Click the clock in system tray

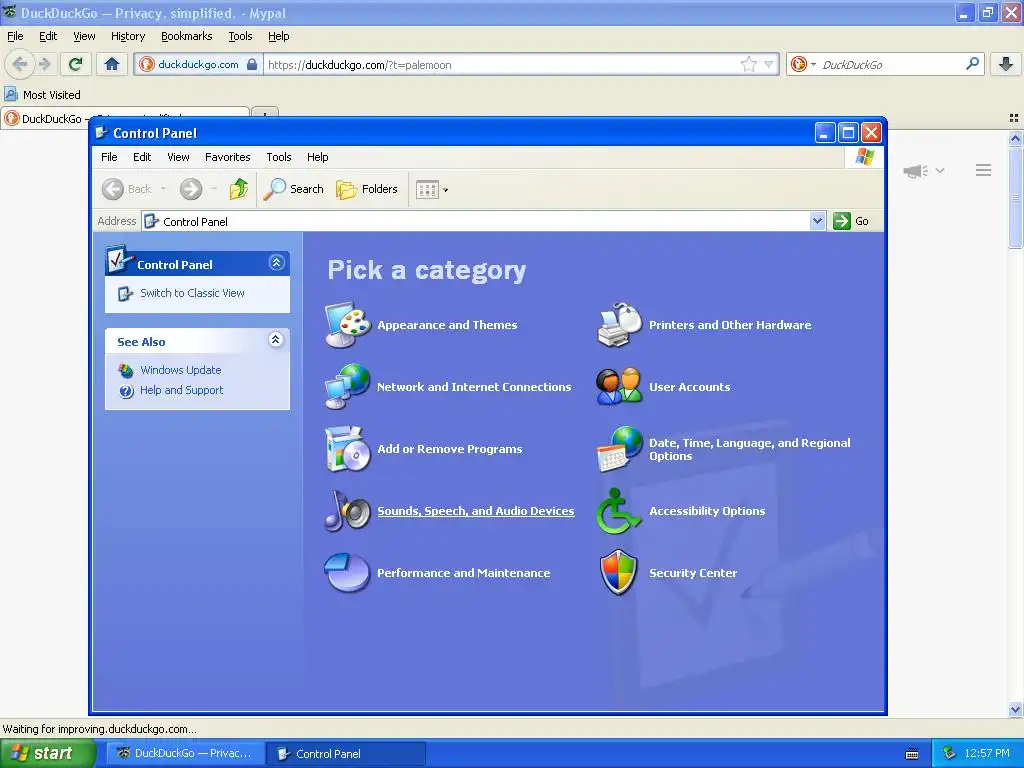[987, 753]
